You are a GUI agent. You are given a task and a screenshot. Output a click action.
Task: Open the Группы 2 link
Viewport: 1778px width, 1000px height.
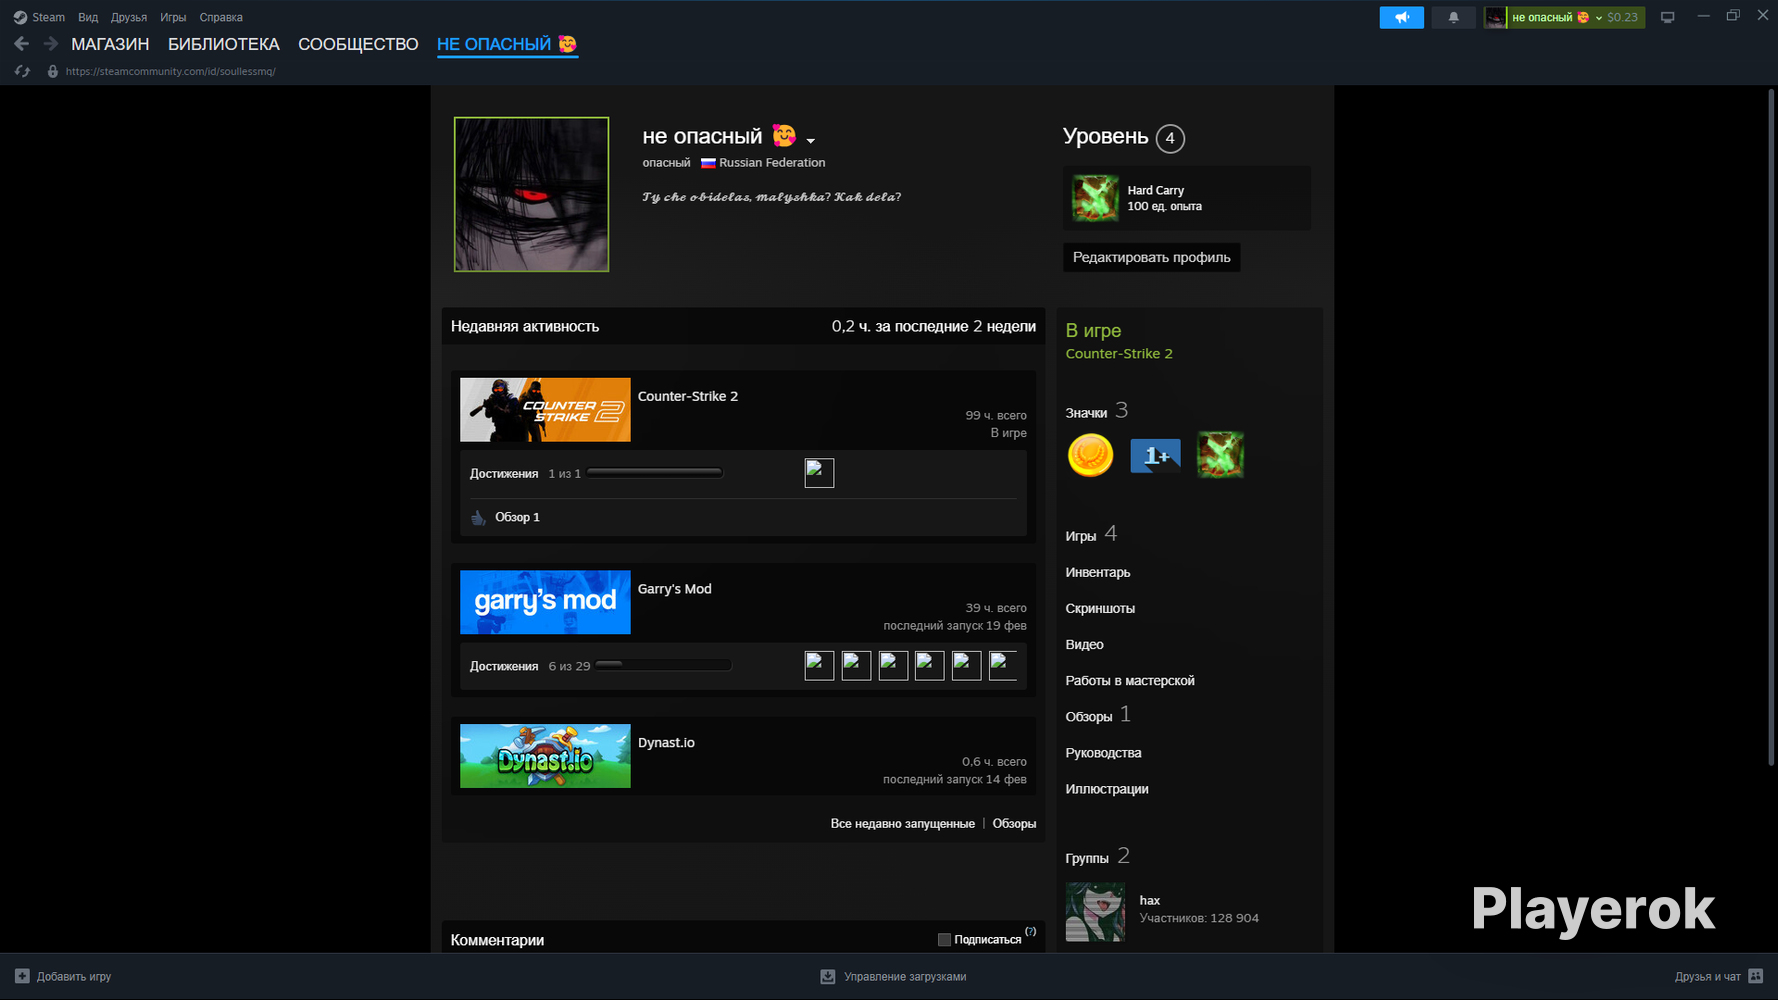pyautogui.click(x=1098, y=856)
